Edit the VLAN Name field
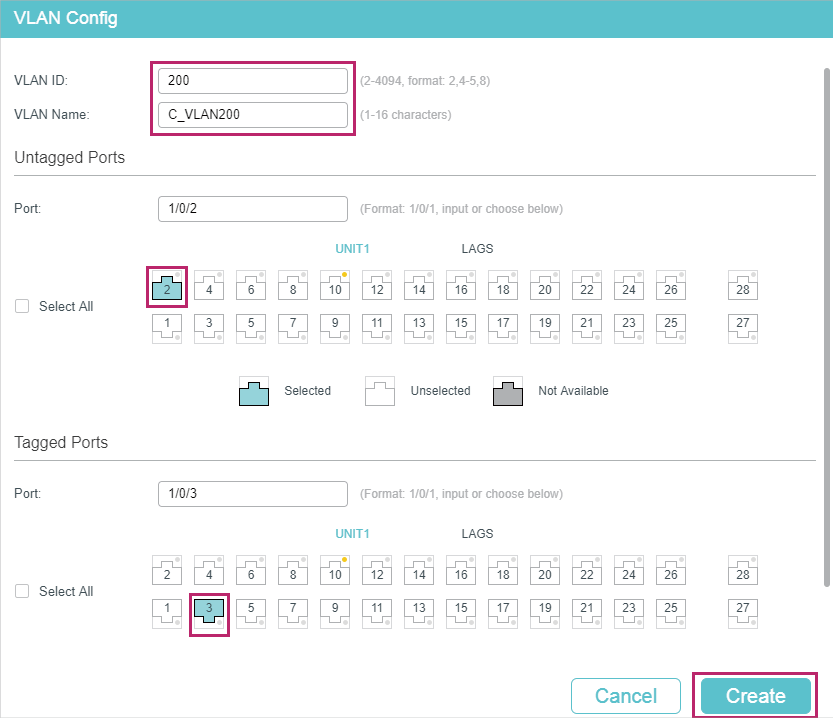 (x=253, y=115)
